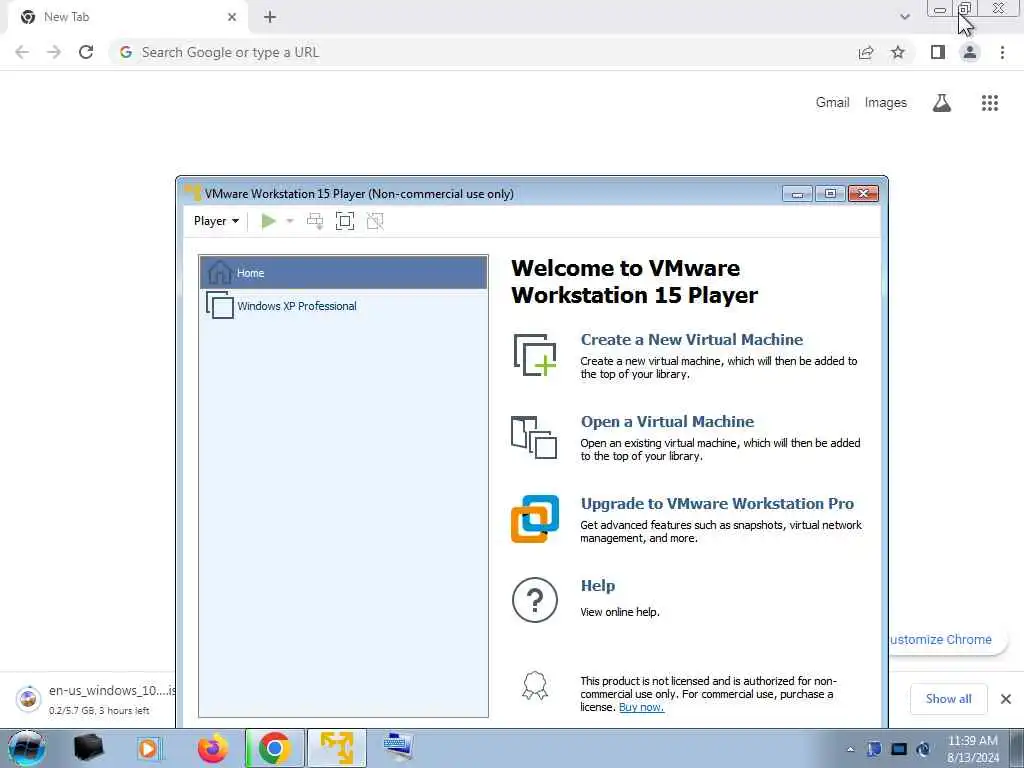Click Send Ctrl+Alt+Del toolbar icon
This screenshot has width=1024, height=768.
[315, 221]
